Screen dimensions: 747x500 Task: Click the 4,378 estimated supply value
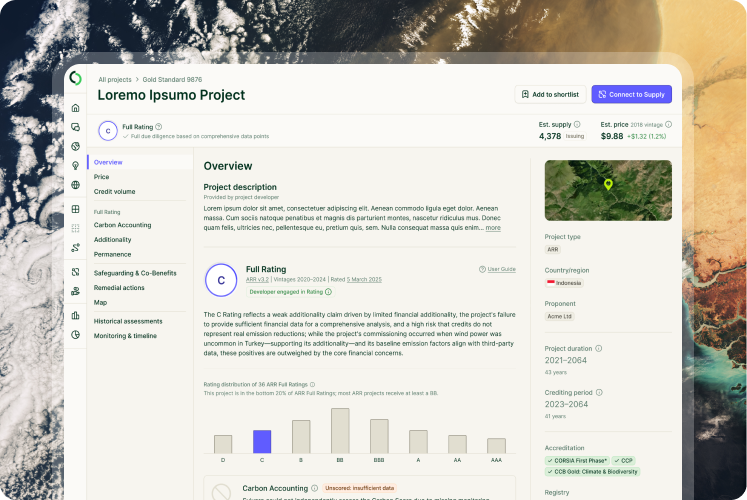(550, 136)
